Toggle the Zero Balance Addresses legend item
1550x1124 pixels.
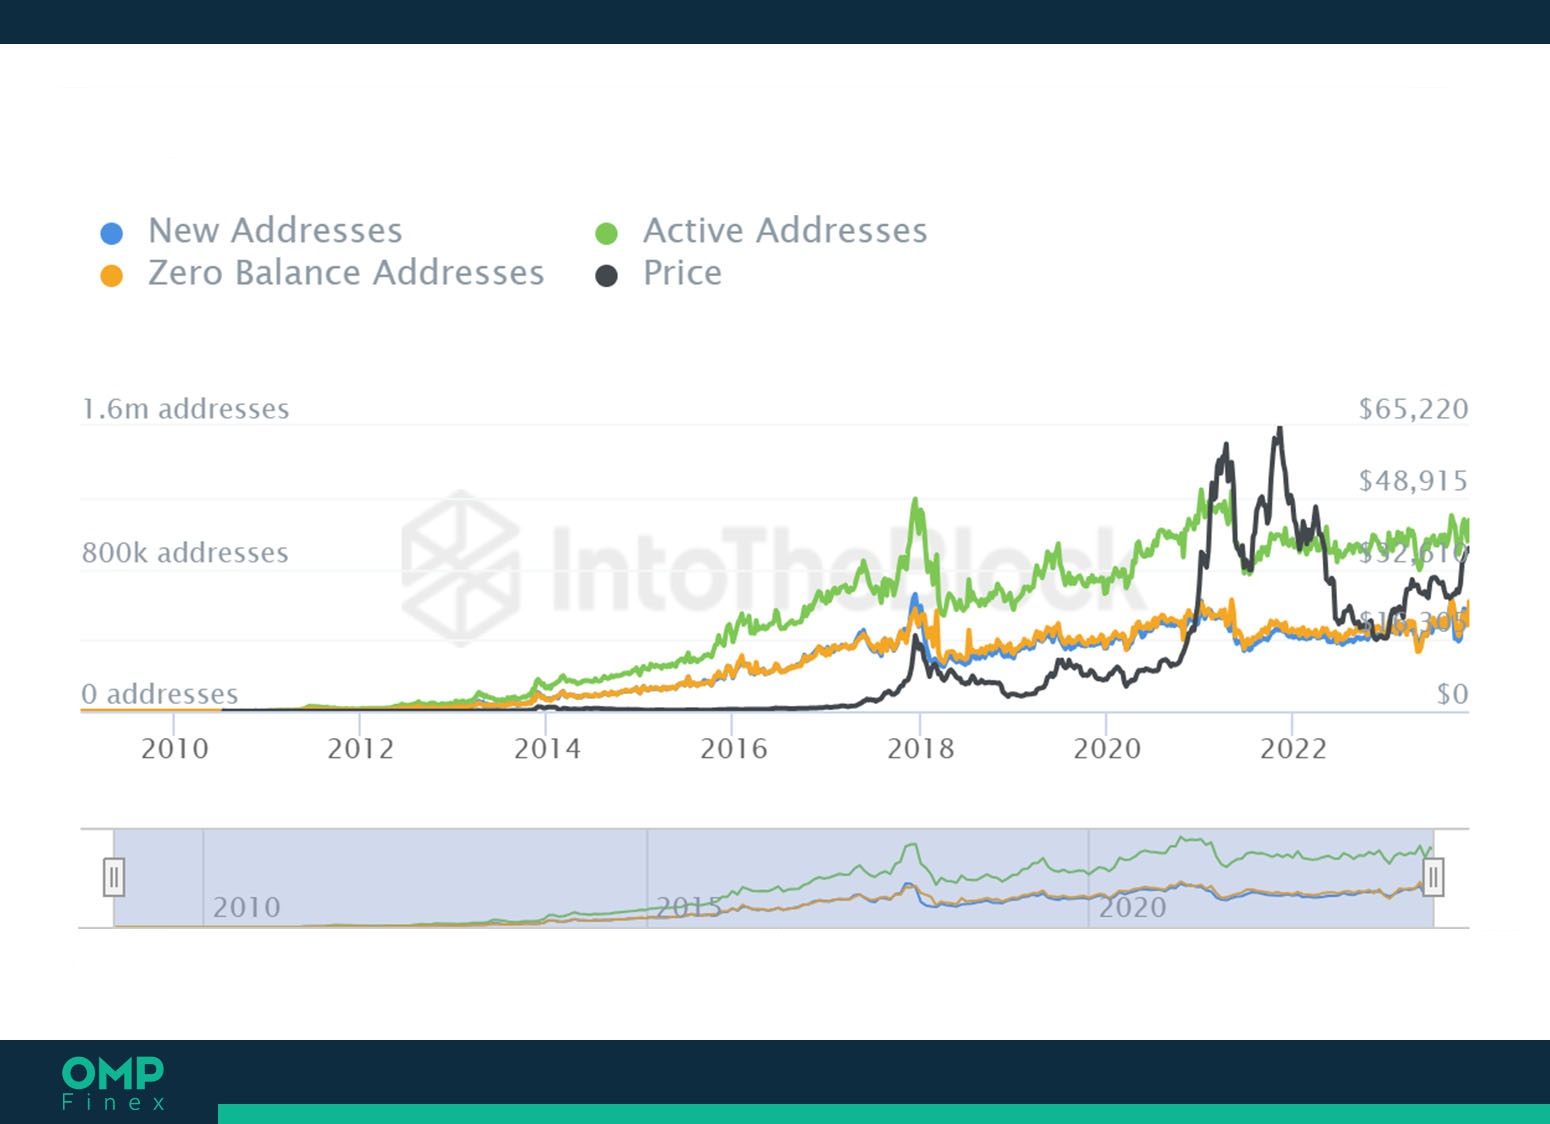tap(323, 273)
